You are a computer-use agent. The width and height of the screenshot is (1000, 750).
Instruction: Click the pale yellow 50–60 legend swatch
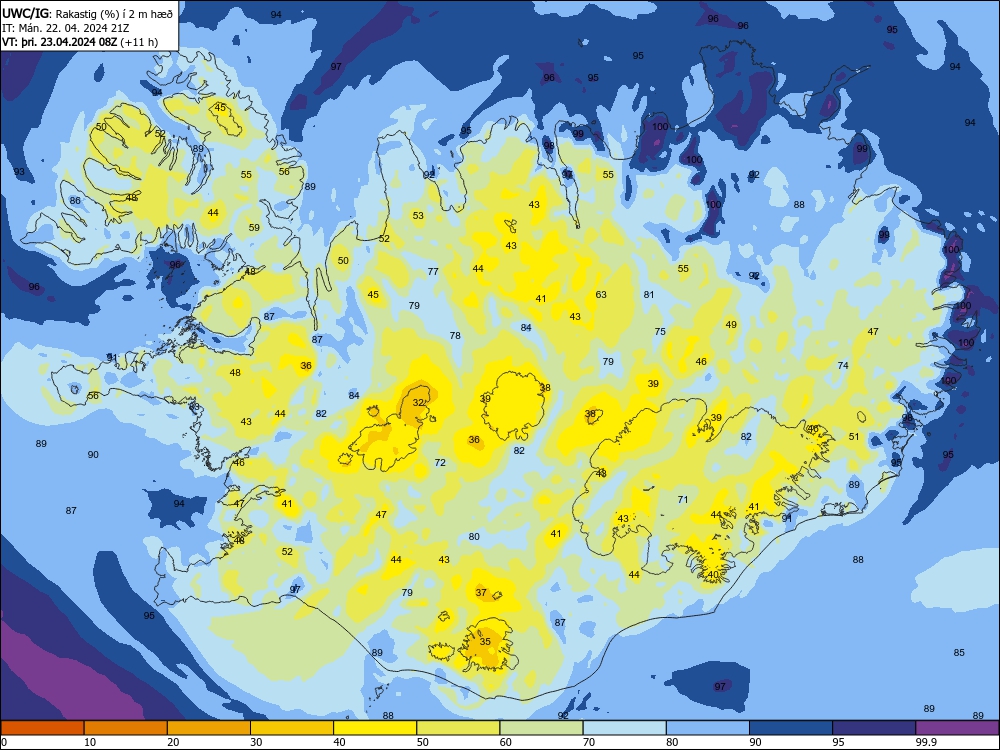[x=458, y=728]
